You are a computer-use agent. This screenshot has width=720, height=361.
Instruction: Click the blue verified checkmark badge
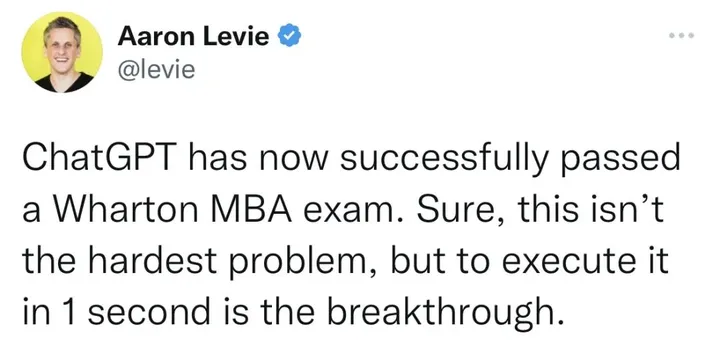point(289,36)
